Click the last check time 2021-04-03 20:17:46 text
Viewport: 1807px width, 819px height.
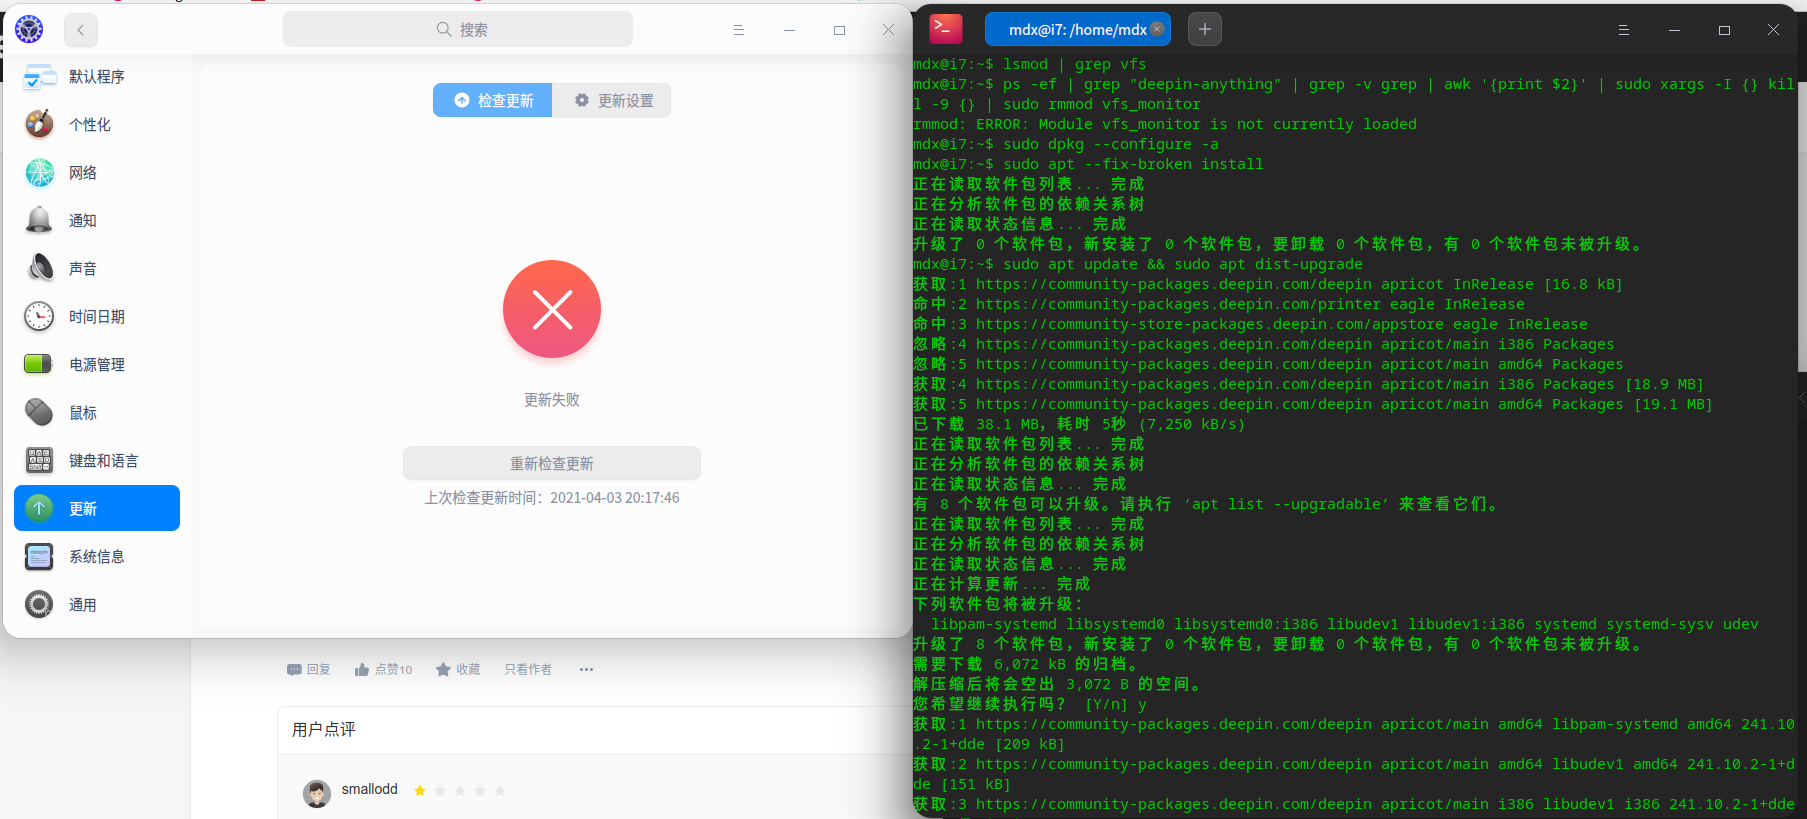pos(552,498)
